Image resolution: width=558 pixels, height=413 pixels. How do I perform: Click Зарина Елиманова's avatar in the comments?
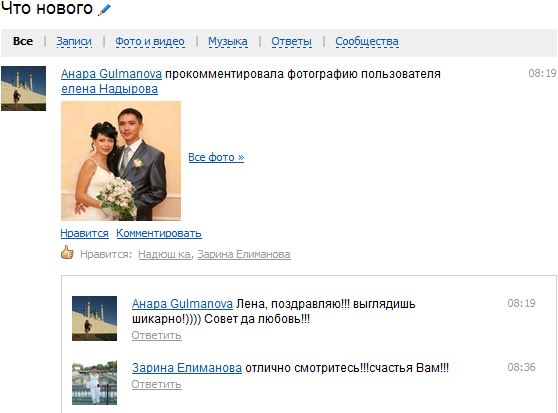94,382
